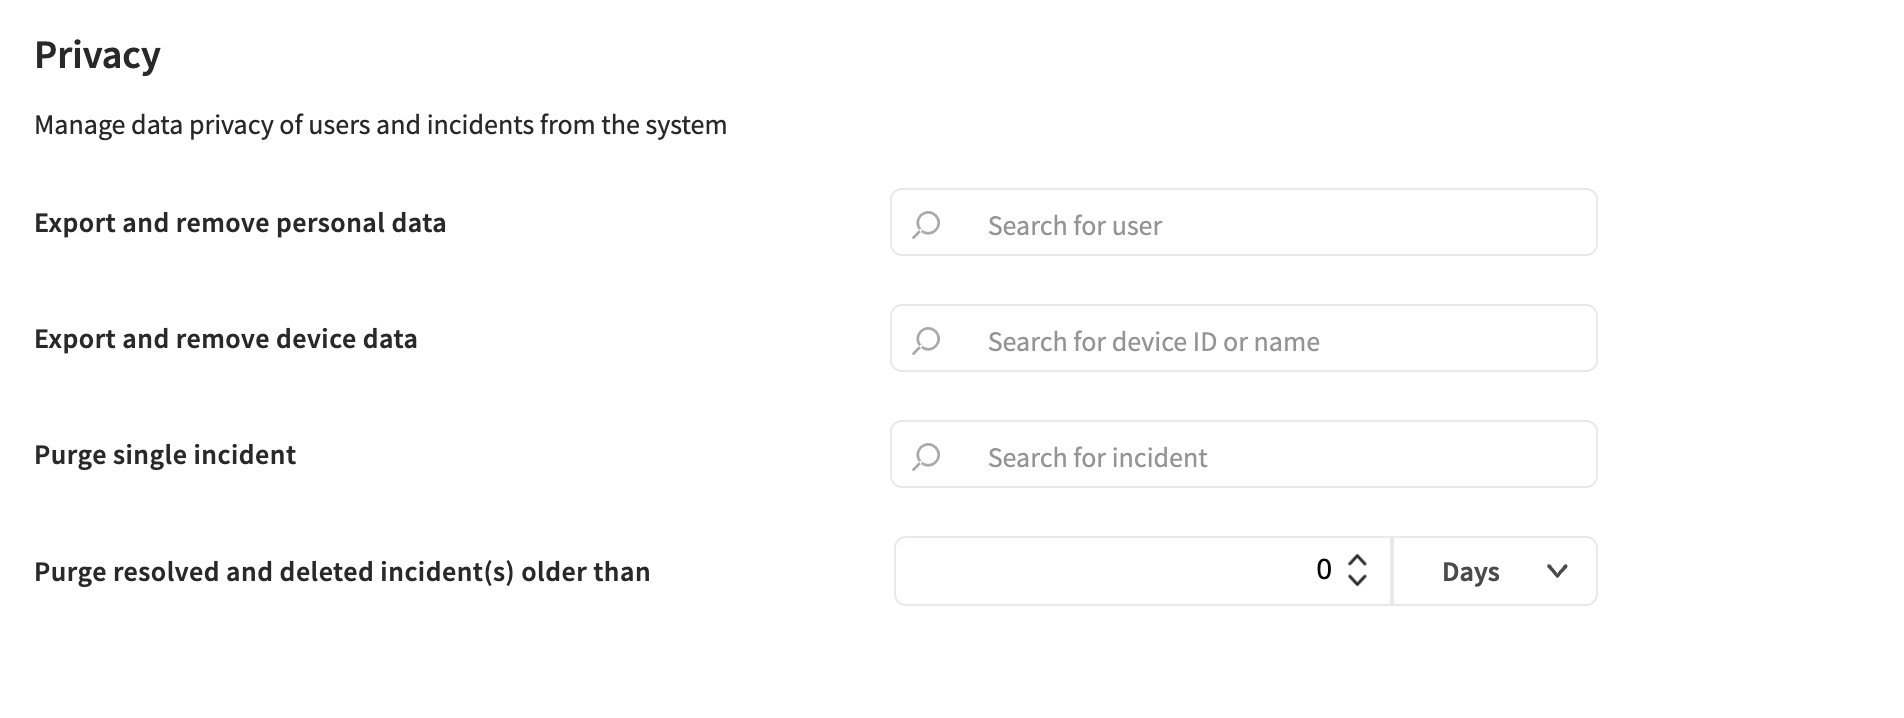Expand the Days dropdown chevron

click(1556, 571)
